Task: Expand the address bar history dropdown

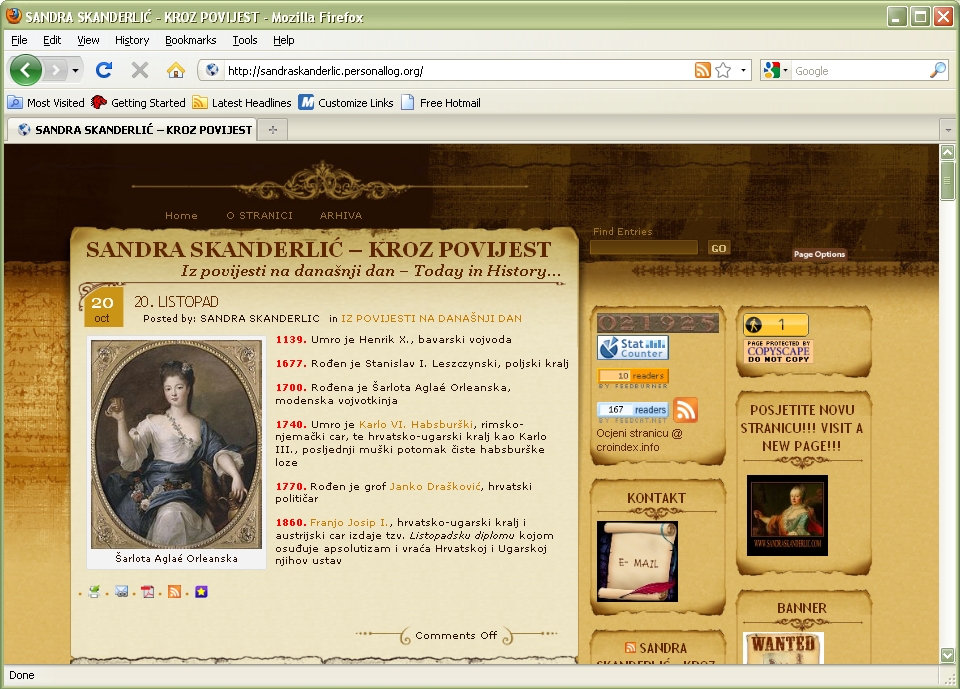Action: 743,70
